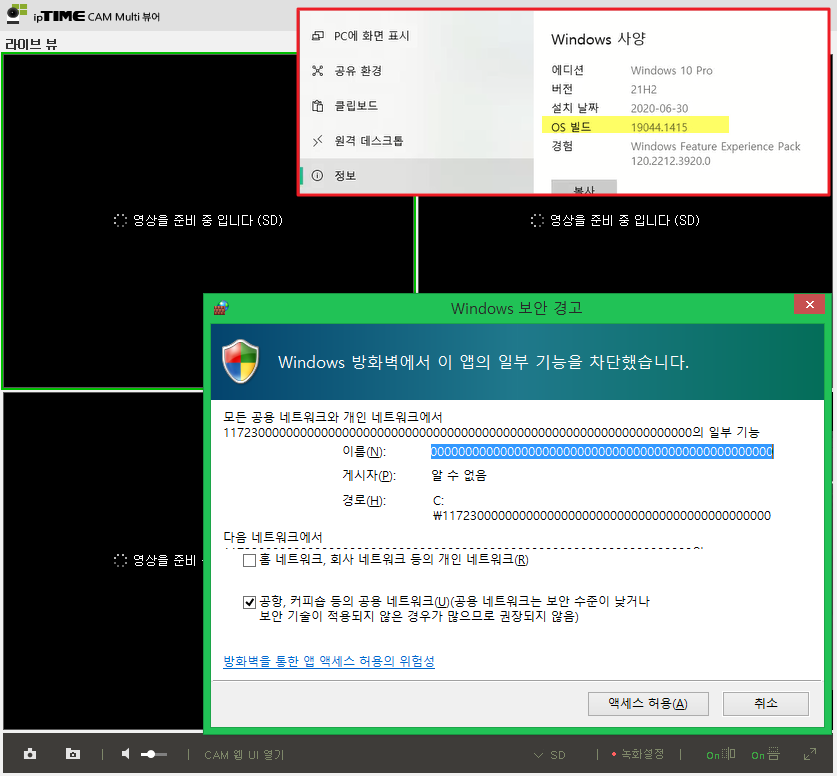This screenshot has height=776, width=837.
Task: Click the edition value Windows 10 Pro
Action: tap(672, 70)
